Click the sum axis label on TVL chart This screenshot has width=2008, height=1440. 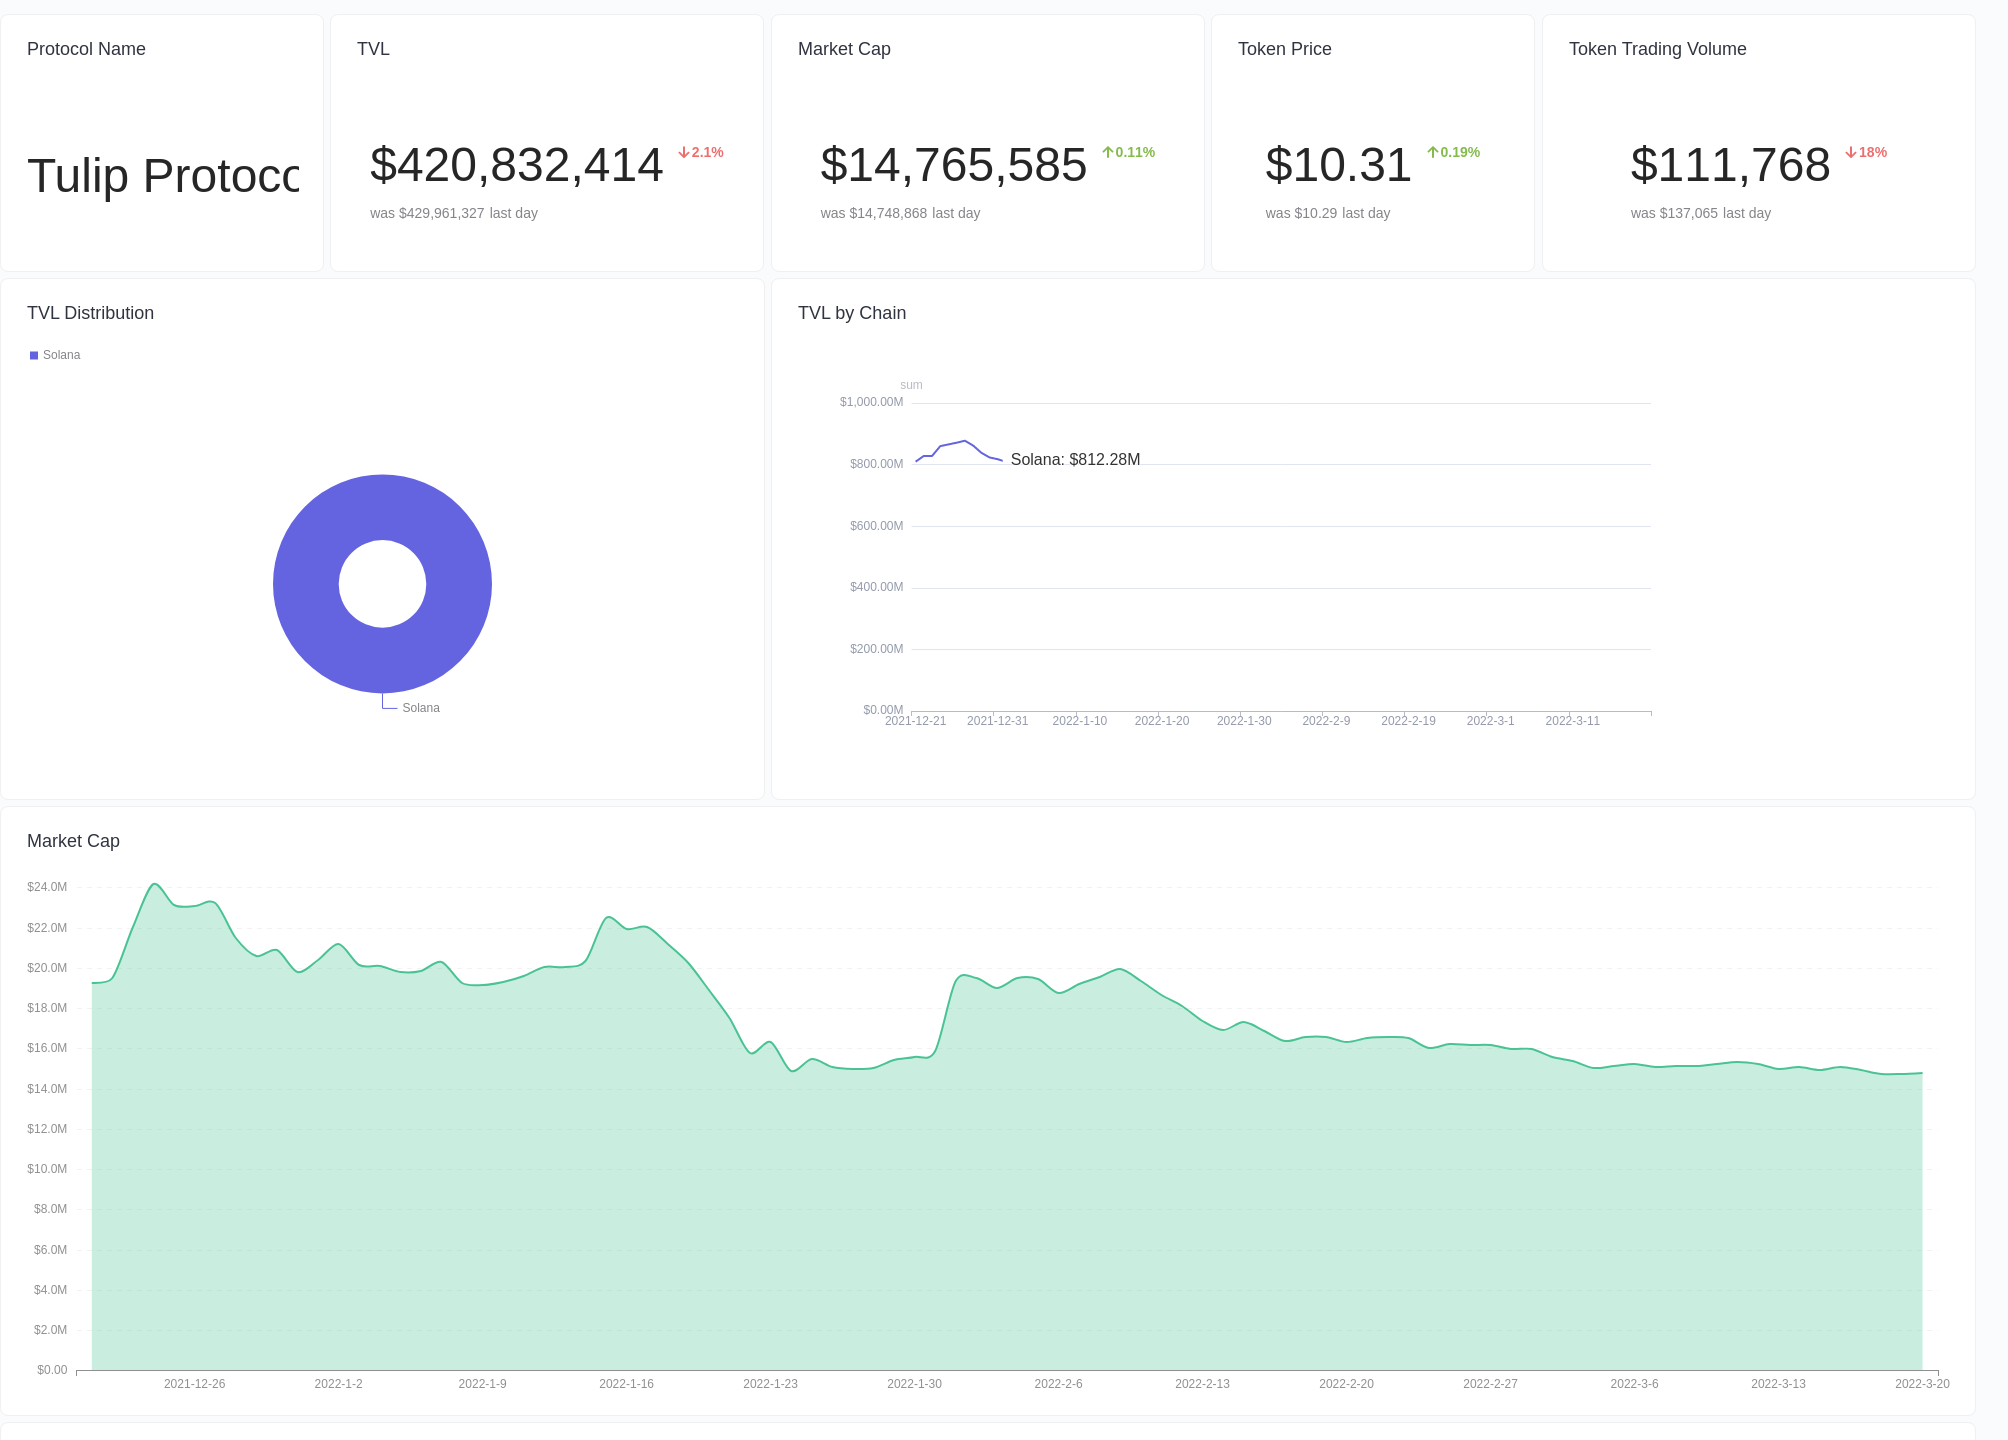click(912, 384)
